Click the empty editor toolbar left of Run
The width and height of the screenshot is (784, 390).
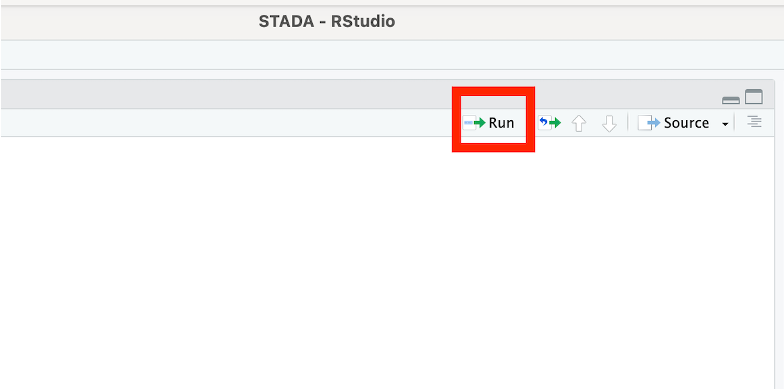(225, 123)
